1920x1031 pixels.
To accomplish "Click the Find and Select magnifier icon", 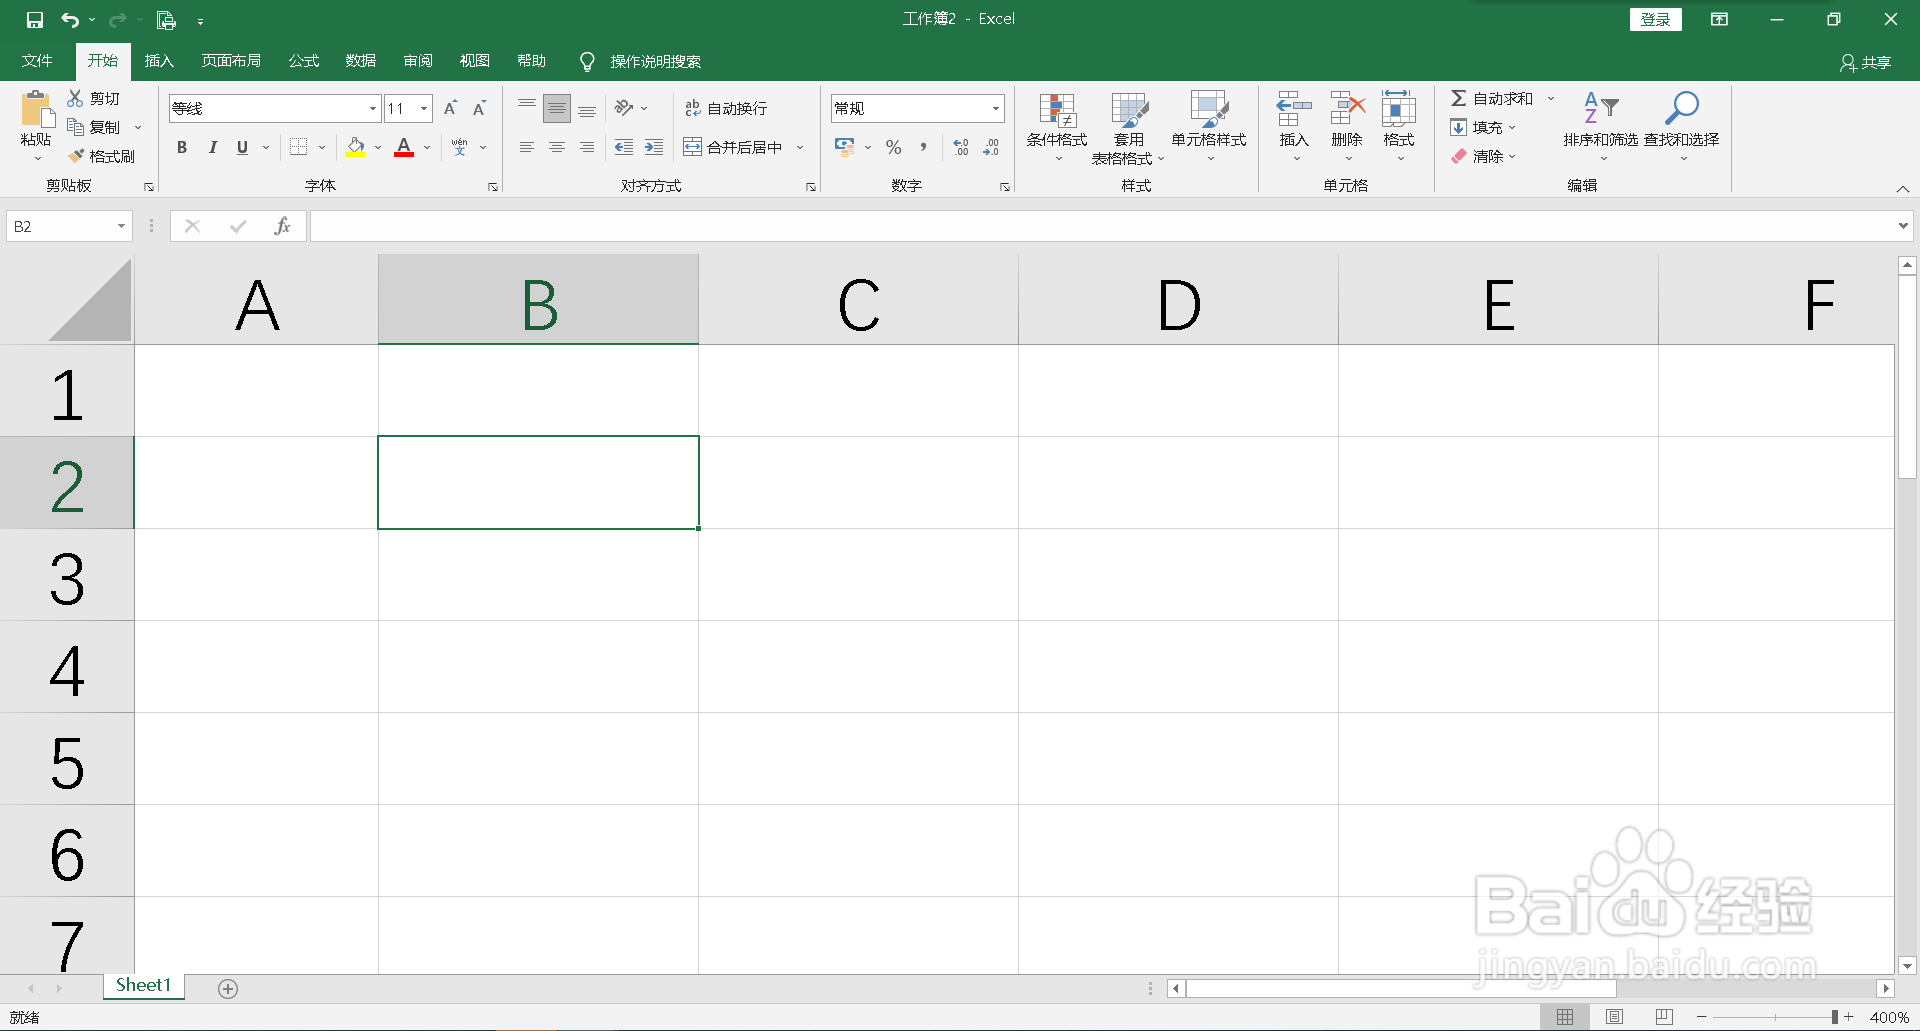I will pyautogui.click(x=1681, y=108).
